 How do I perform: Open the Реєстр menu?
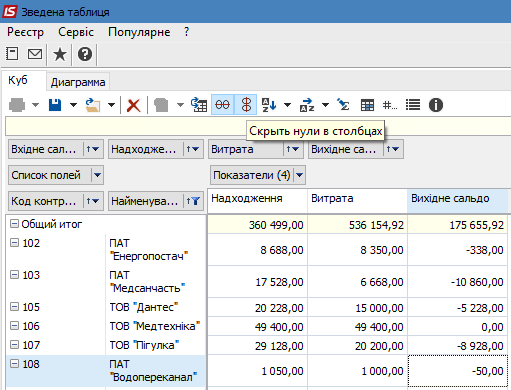(25, 32)
